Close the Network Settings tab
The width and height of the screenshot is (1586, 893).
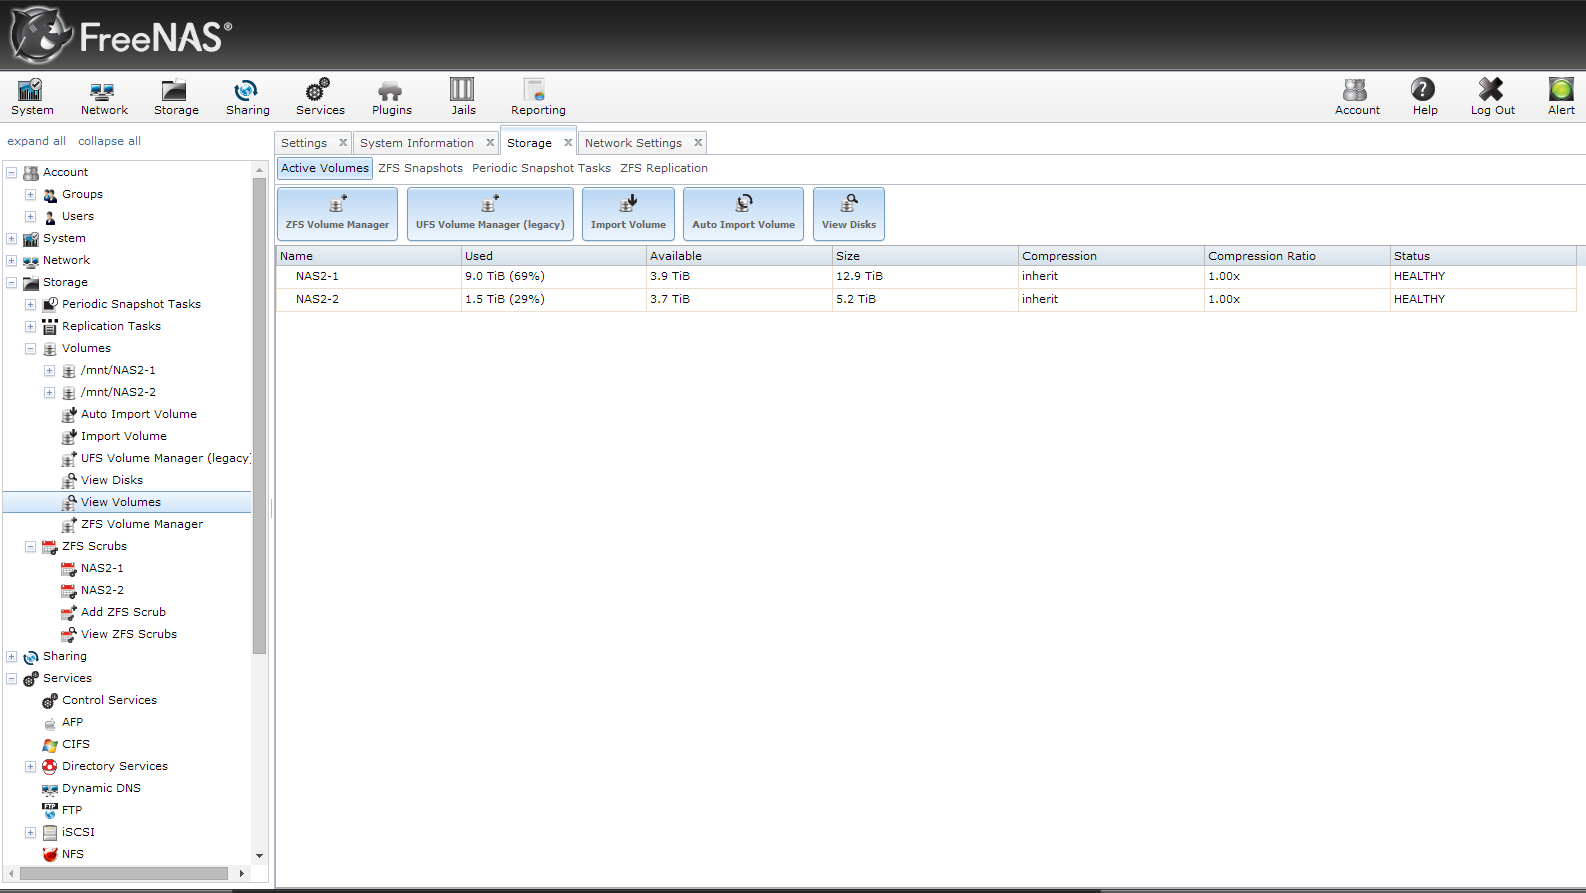coord(698,143)
